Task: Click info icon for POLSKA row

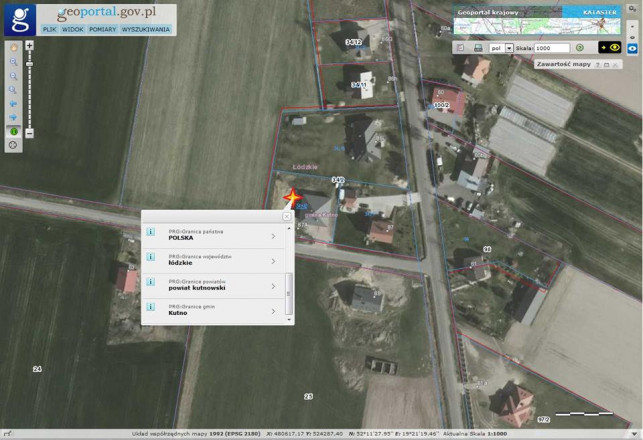Action: 150,232
